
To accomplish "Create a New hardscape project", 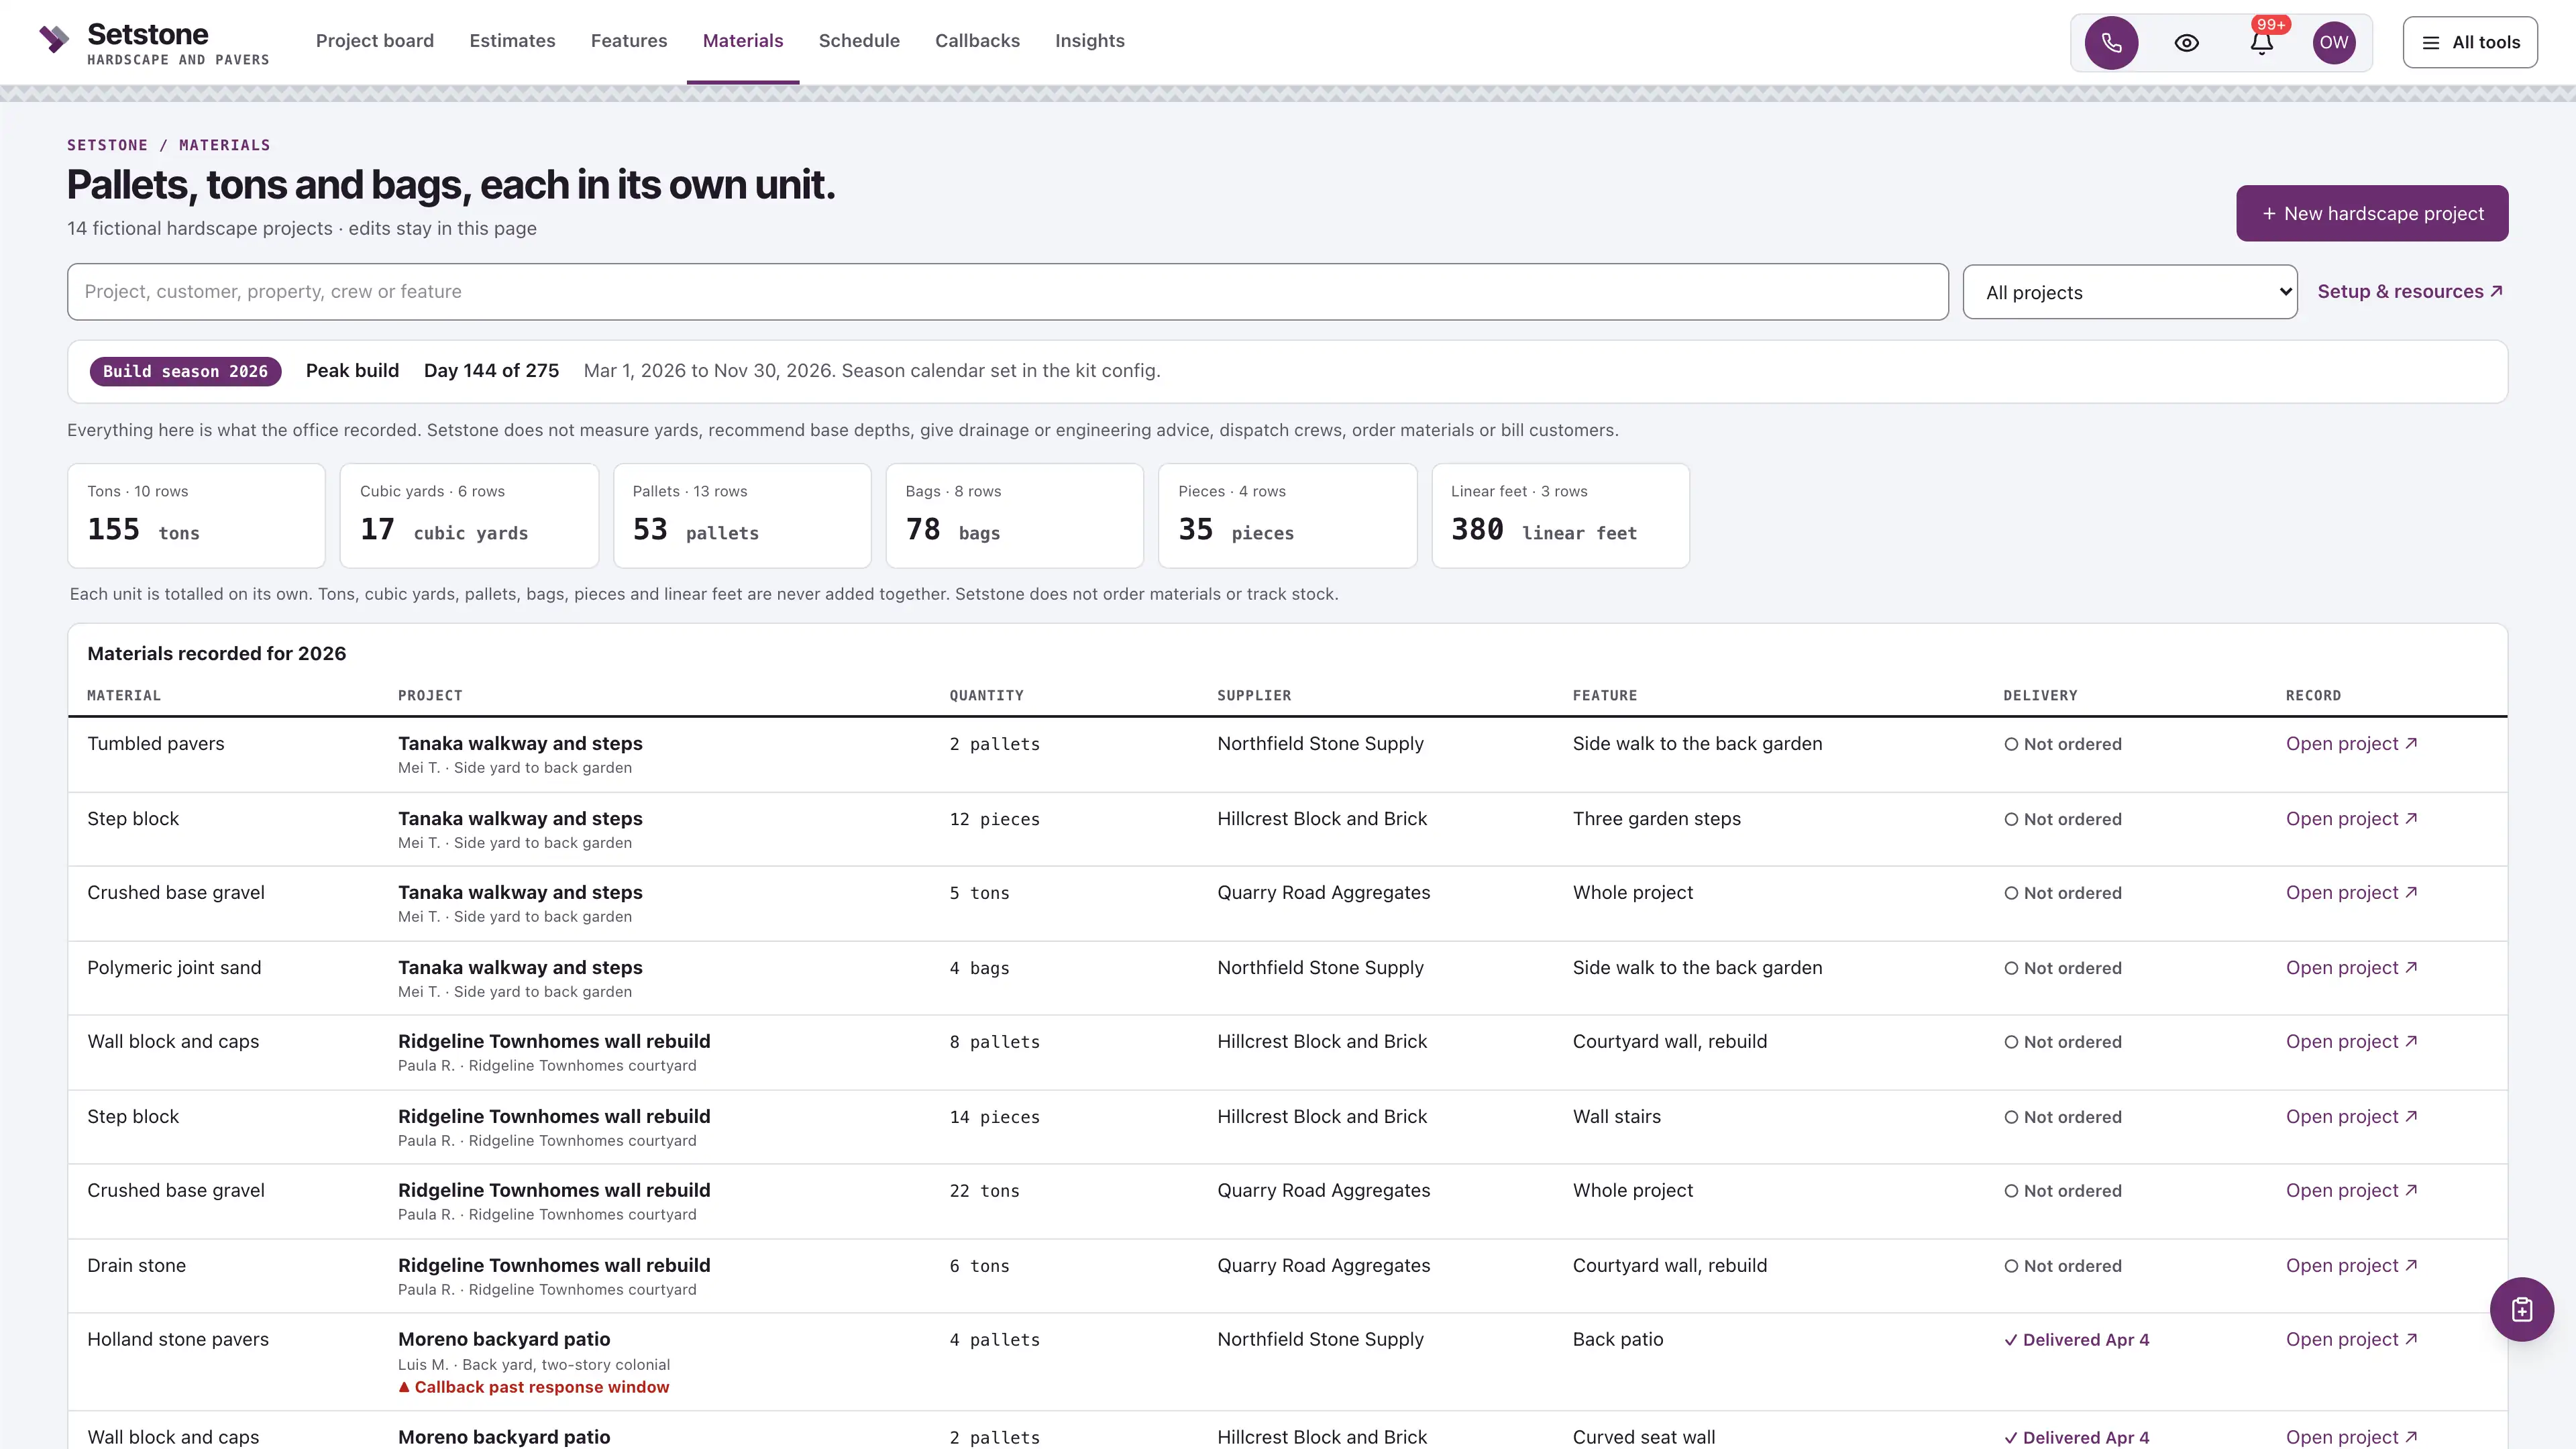I will point(2372,213).
